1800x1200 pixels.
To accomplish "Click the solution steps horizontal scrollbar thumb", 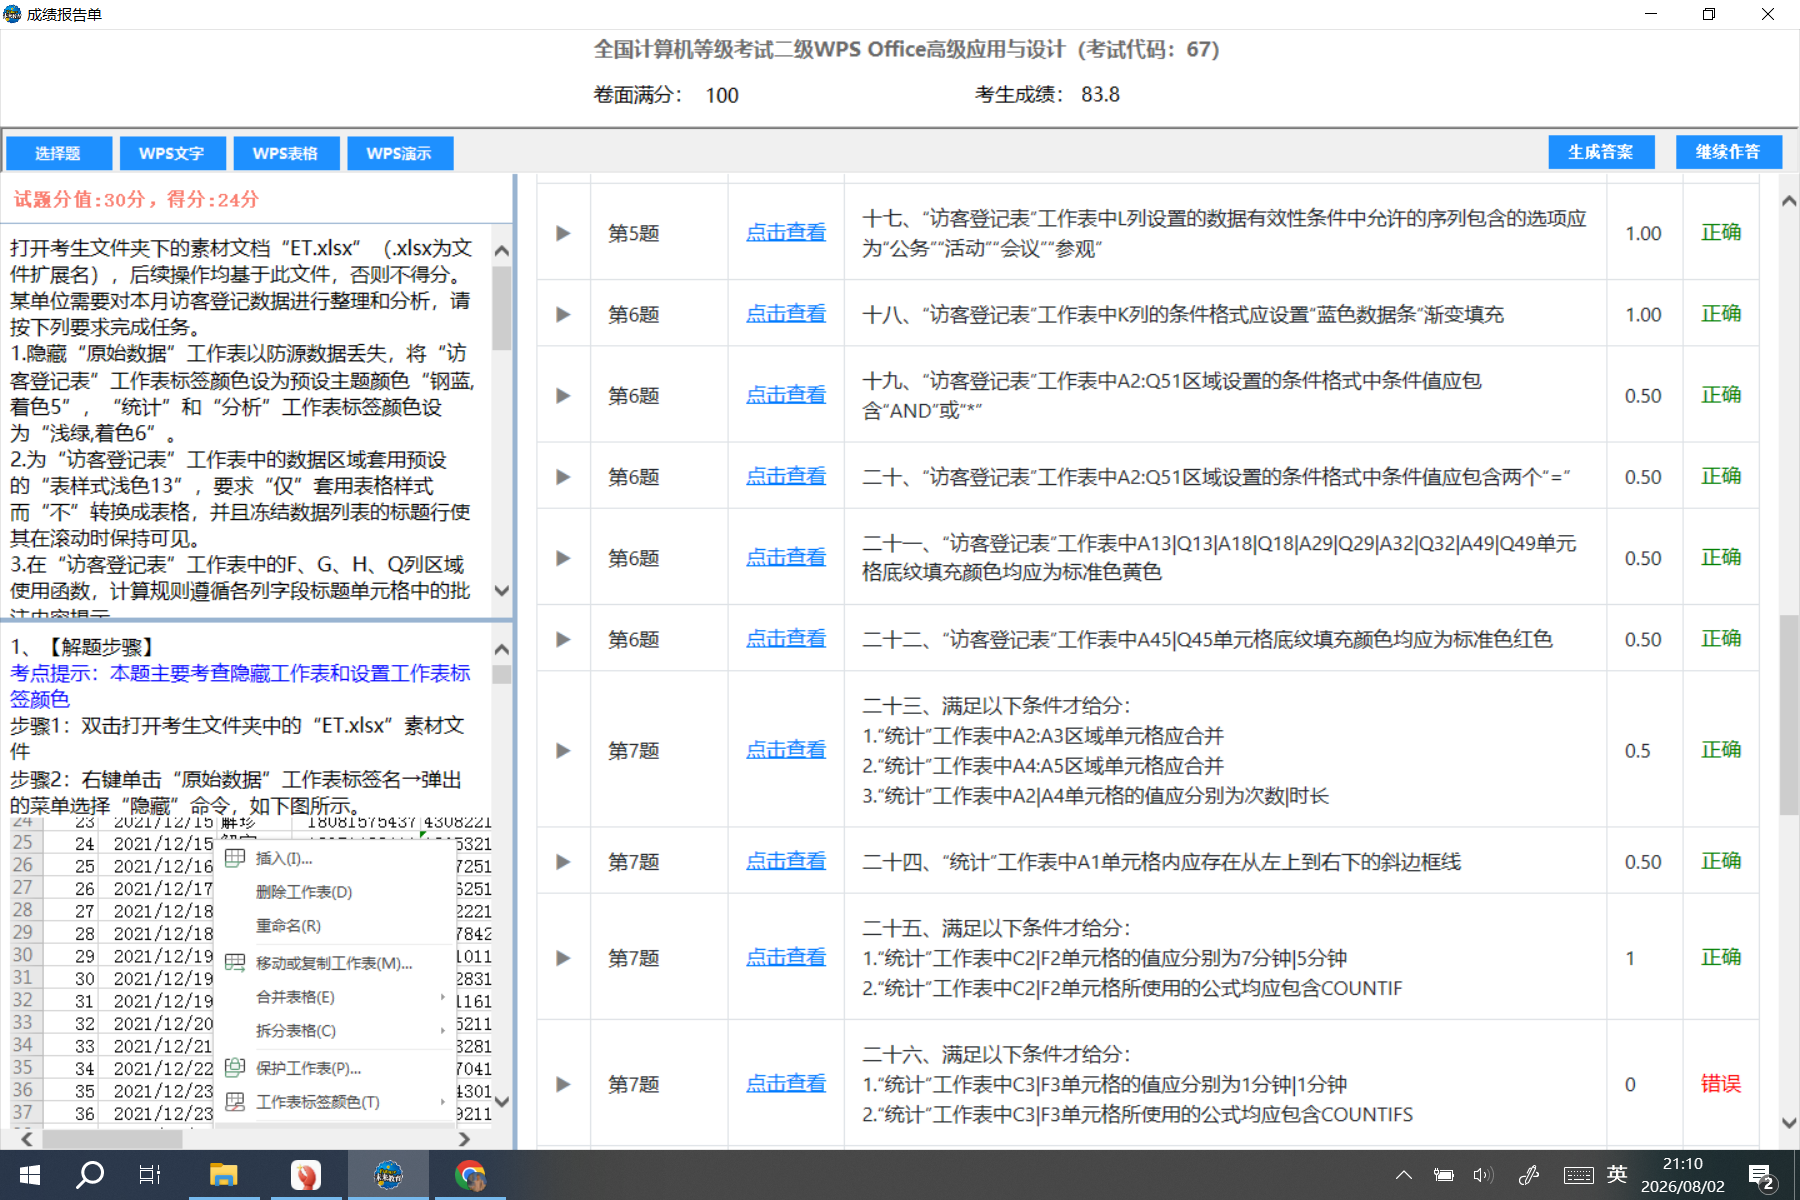I will [112, 1139].
